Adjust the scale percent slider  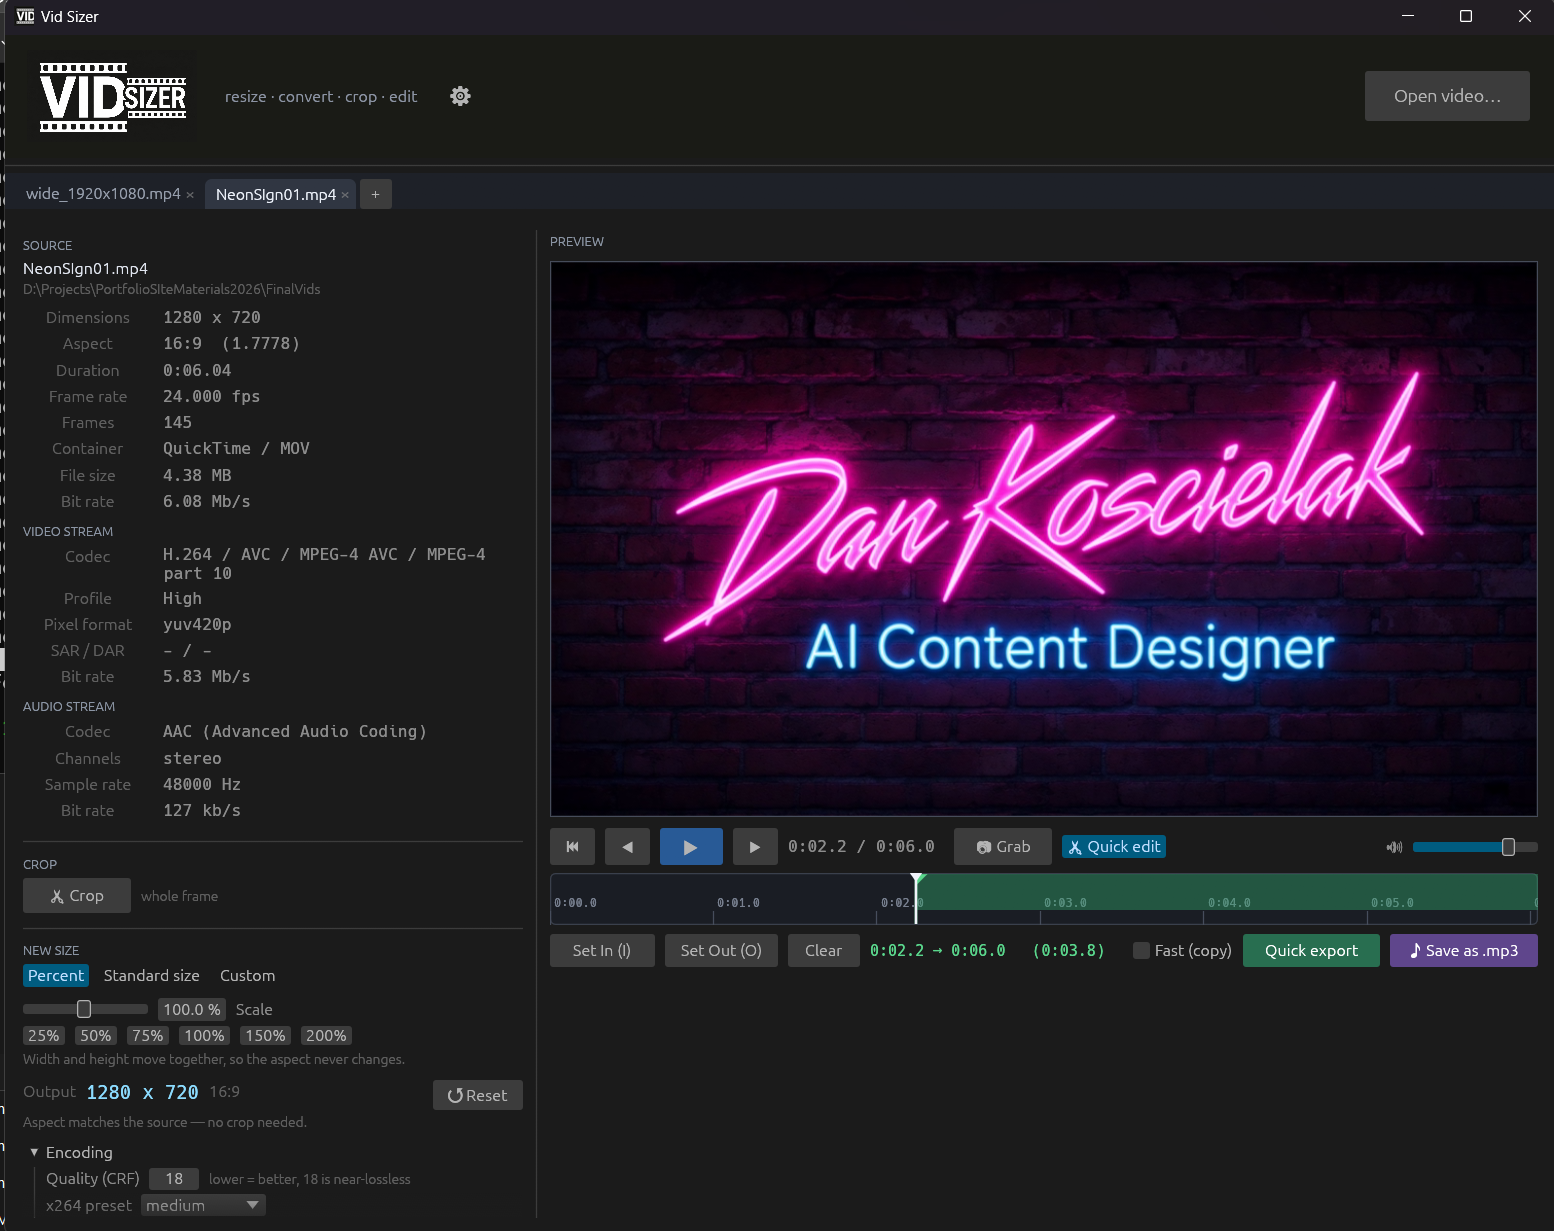[85, 1009]
